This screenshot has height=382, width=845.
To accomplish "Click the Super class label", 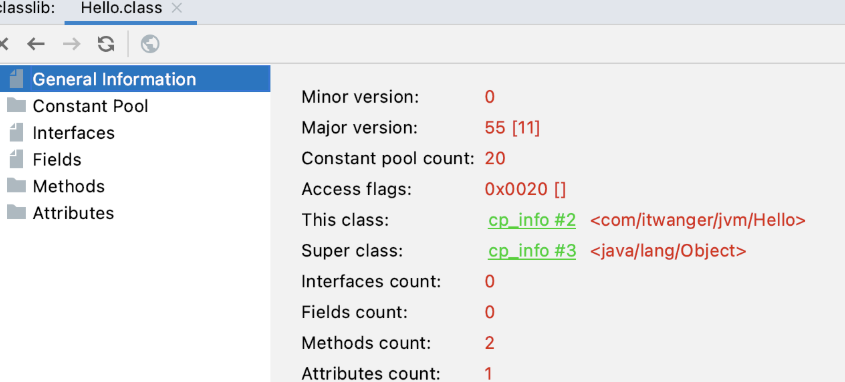I will coord(352,251).
